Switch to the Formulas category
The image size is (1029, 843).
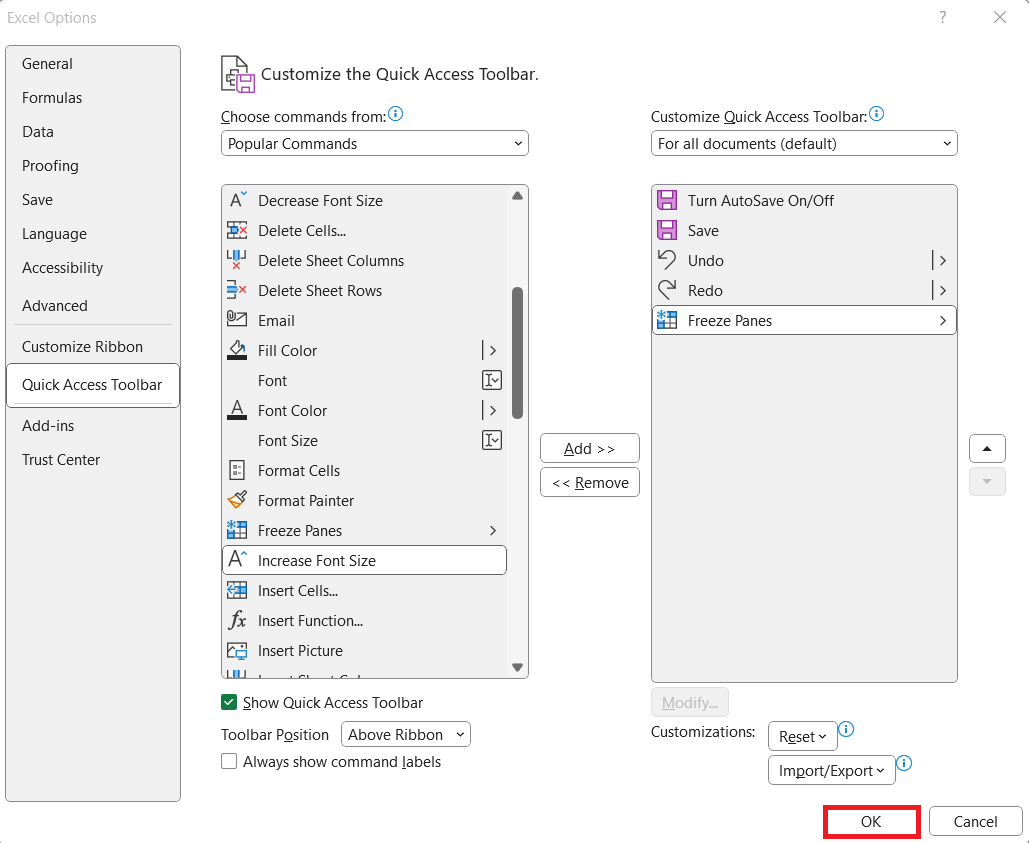(x=93, y=98)
